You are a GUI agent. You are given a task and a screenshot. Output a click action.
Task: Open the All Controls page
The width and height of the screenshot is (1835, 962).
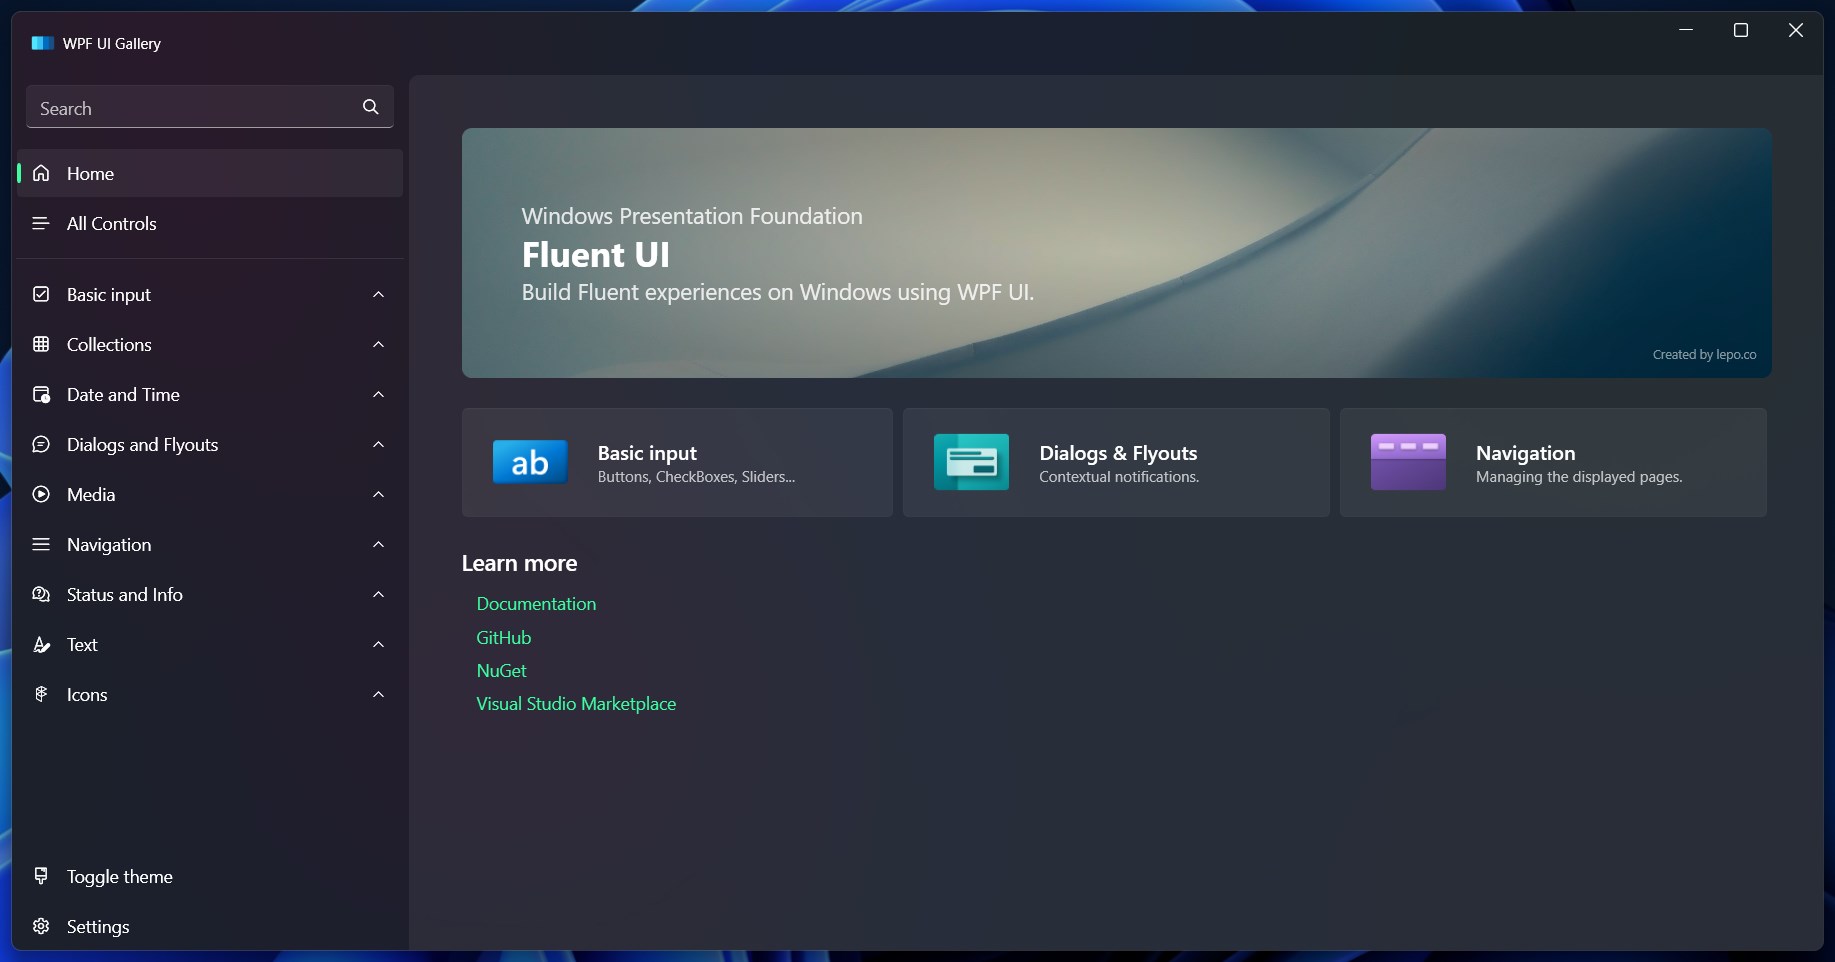click(210, 223)
